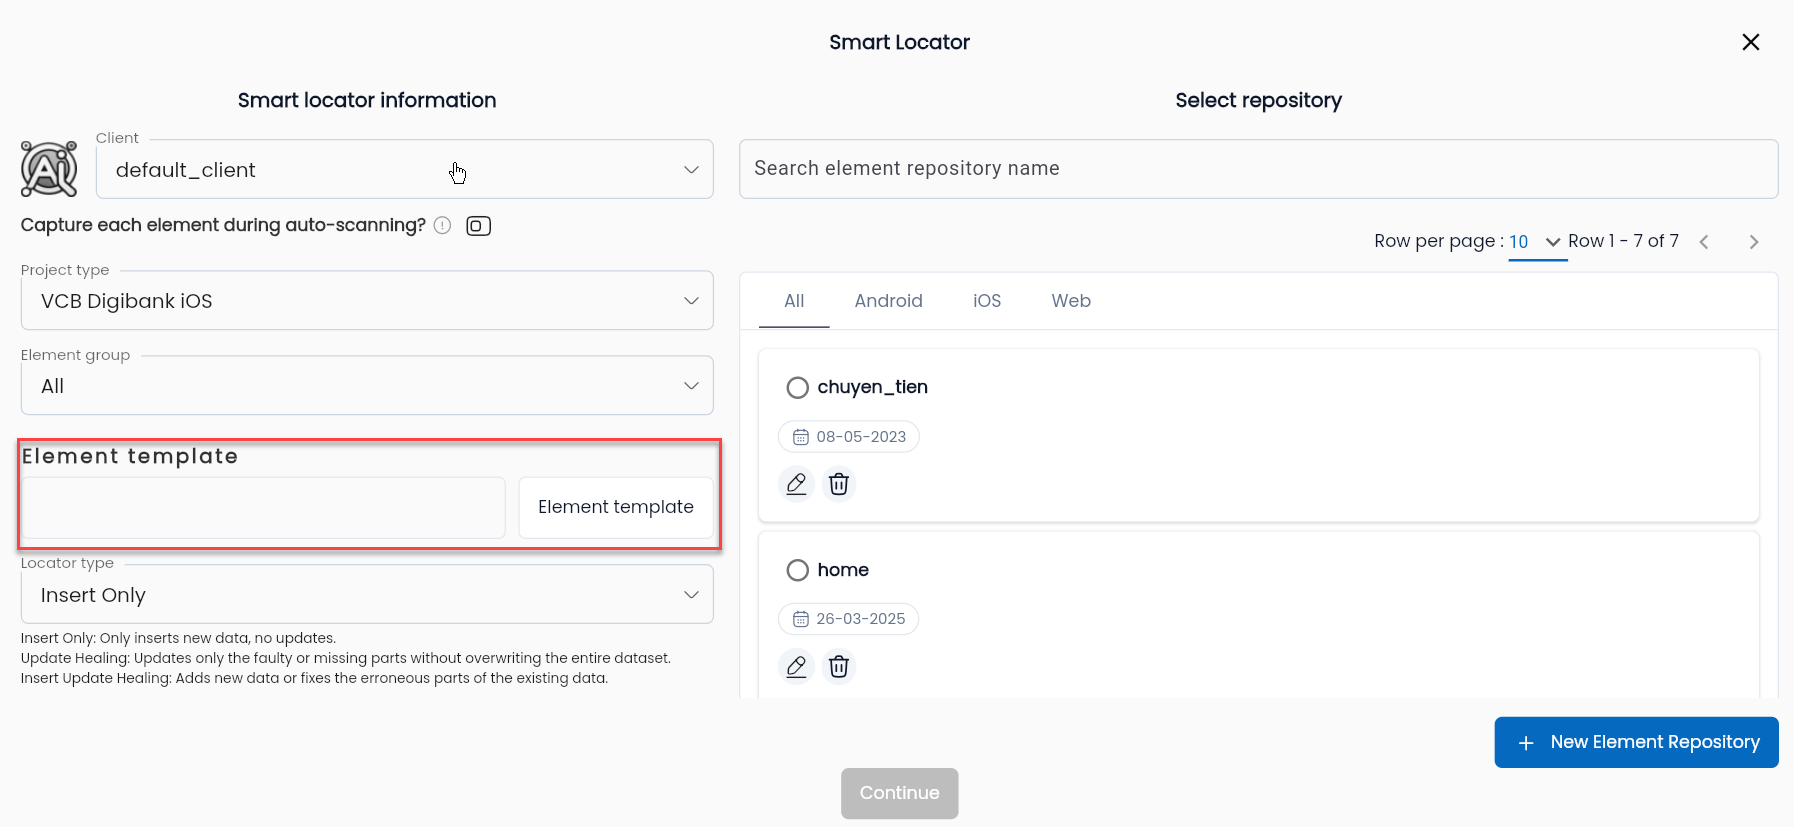Click the edit pencil icon for chuyen_tien
The image size is (1794, 827).
(x=796, y=484)
